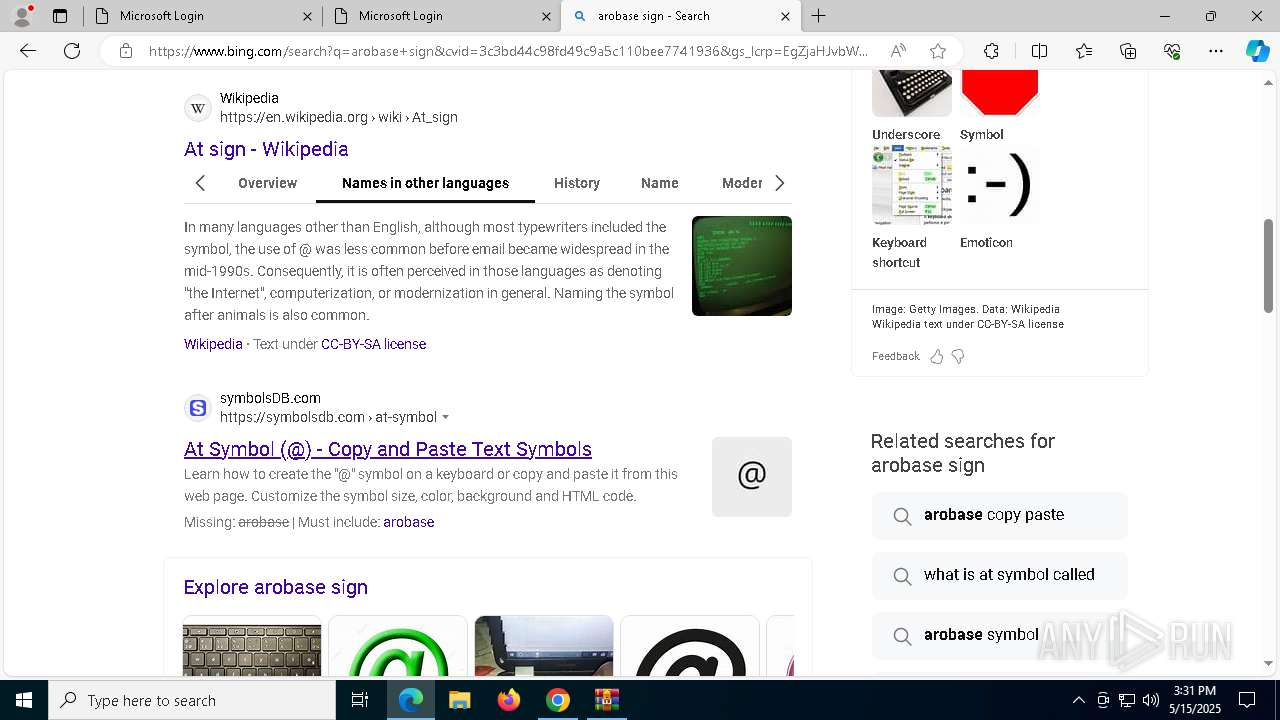Open the Wikipedia source link
The width and height of the screenshot is (1280, 720).
click(213, 344)
